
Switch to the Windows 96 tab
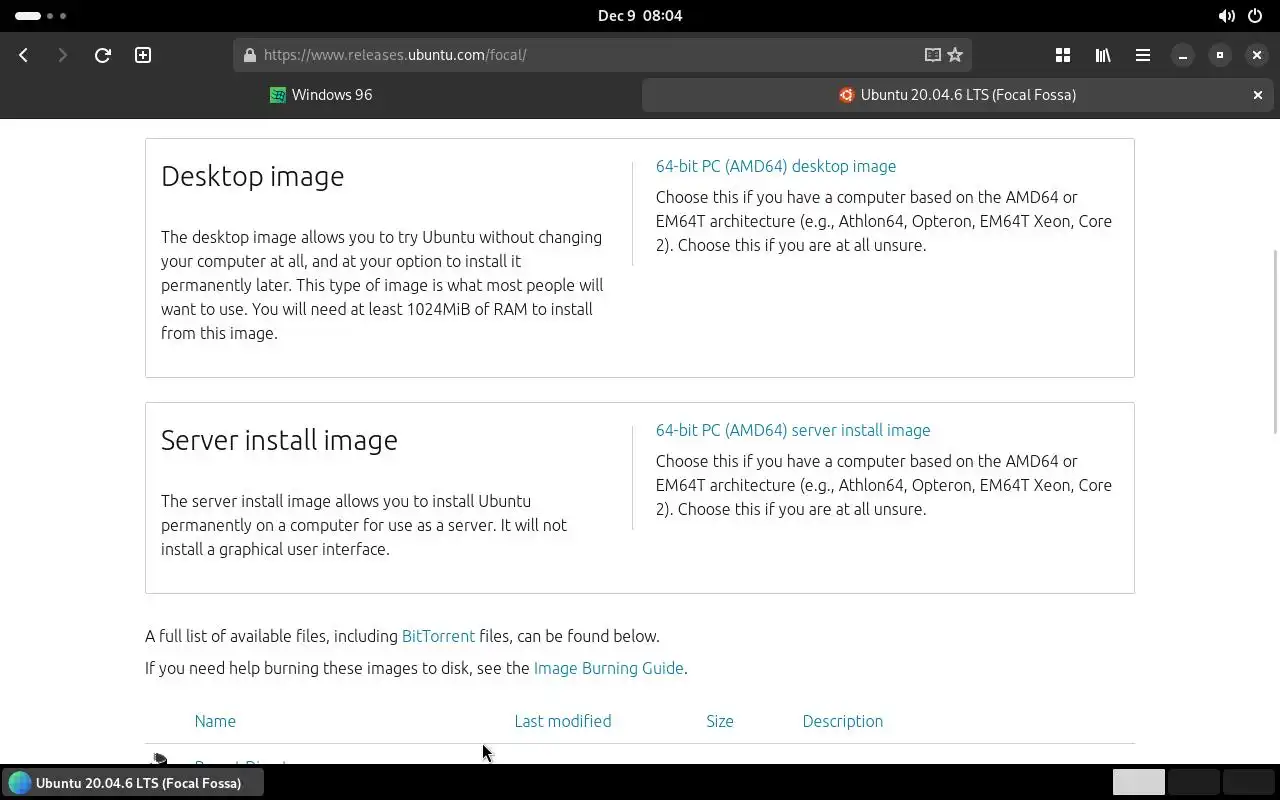pyautogui.click(x=320, y=95)
